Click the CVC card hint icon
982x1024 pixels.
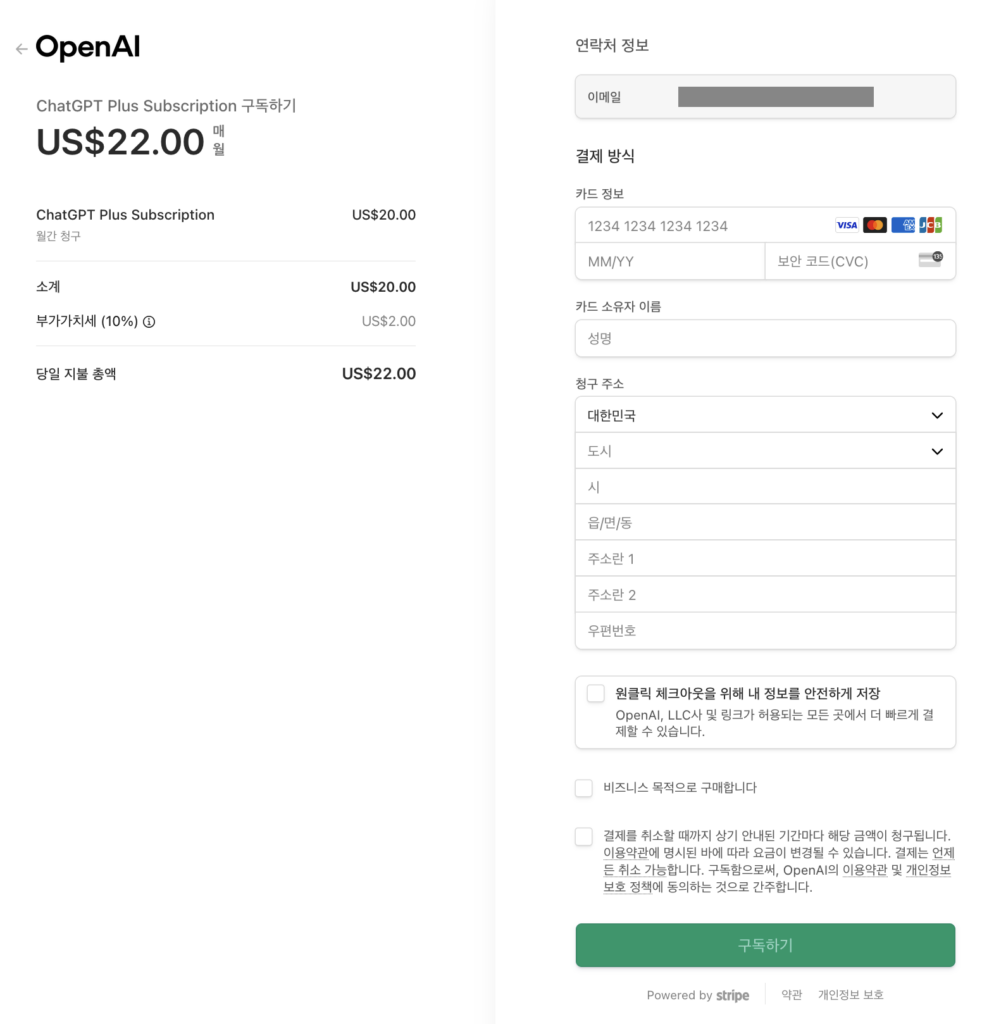click(930, 260)
